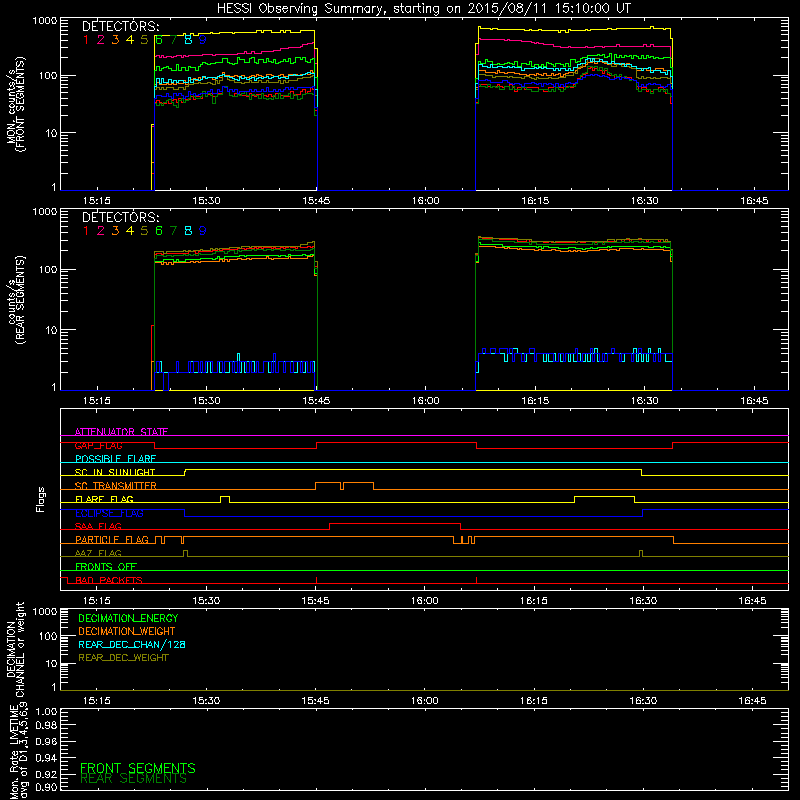Click the REAR_DEC_CHAN/128 legend entry
This screenshot has width=800, height=800.
click(x=132, y=644)
